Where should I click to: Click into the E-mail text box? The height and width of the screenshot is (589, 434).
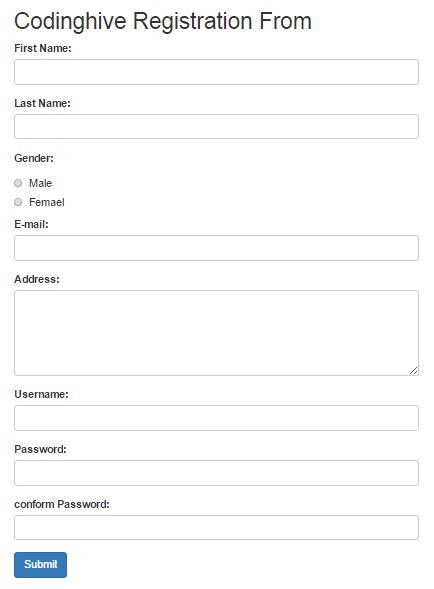(216, 248)
